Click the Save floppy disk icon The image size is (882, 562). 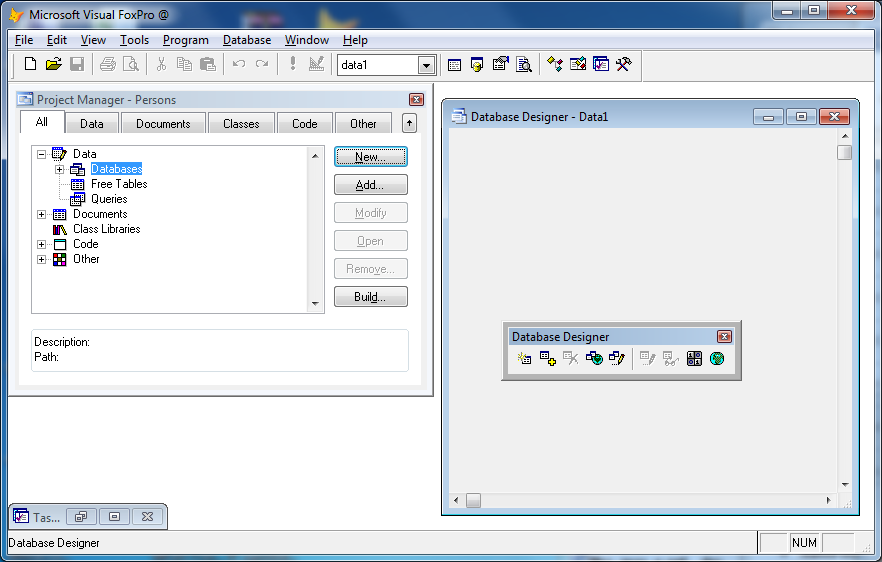77,64
